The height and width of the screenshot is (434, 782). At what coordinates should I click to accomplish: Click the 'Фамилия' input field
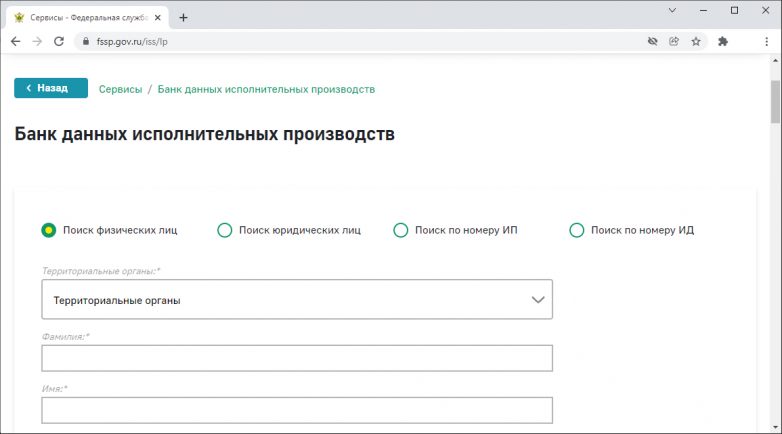[x=297, y=358]
